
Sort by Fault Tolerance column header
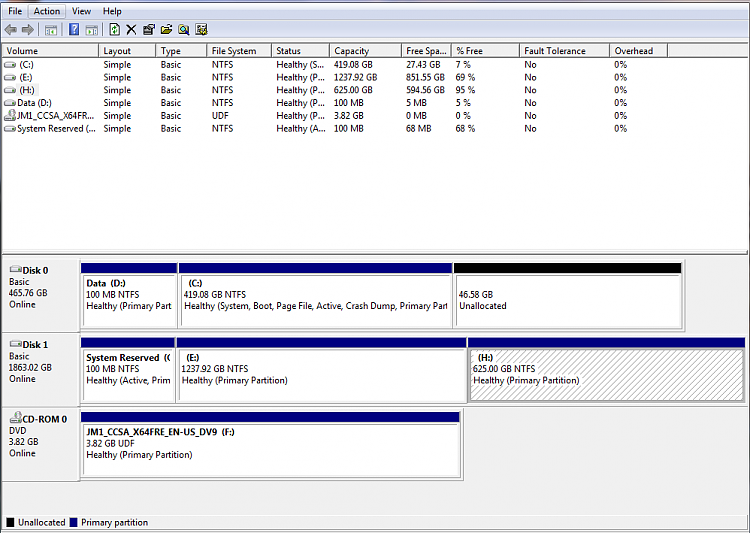point(565,51)
